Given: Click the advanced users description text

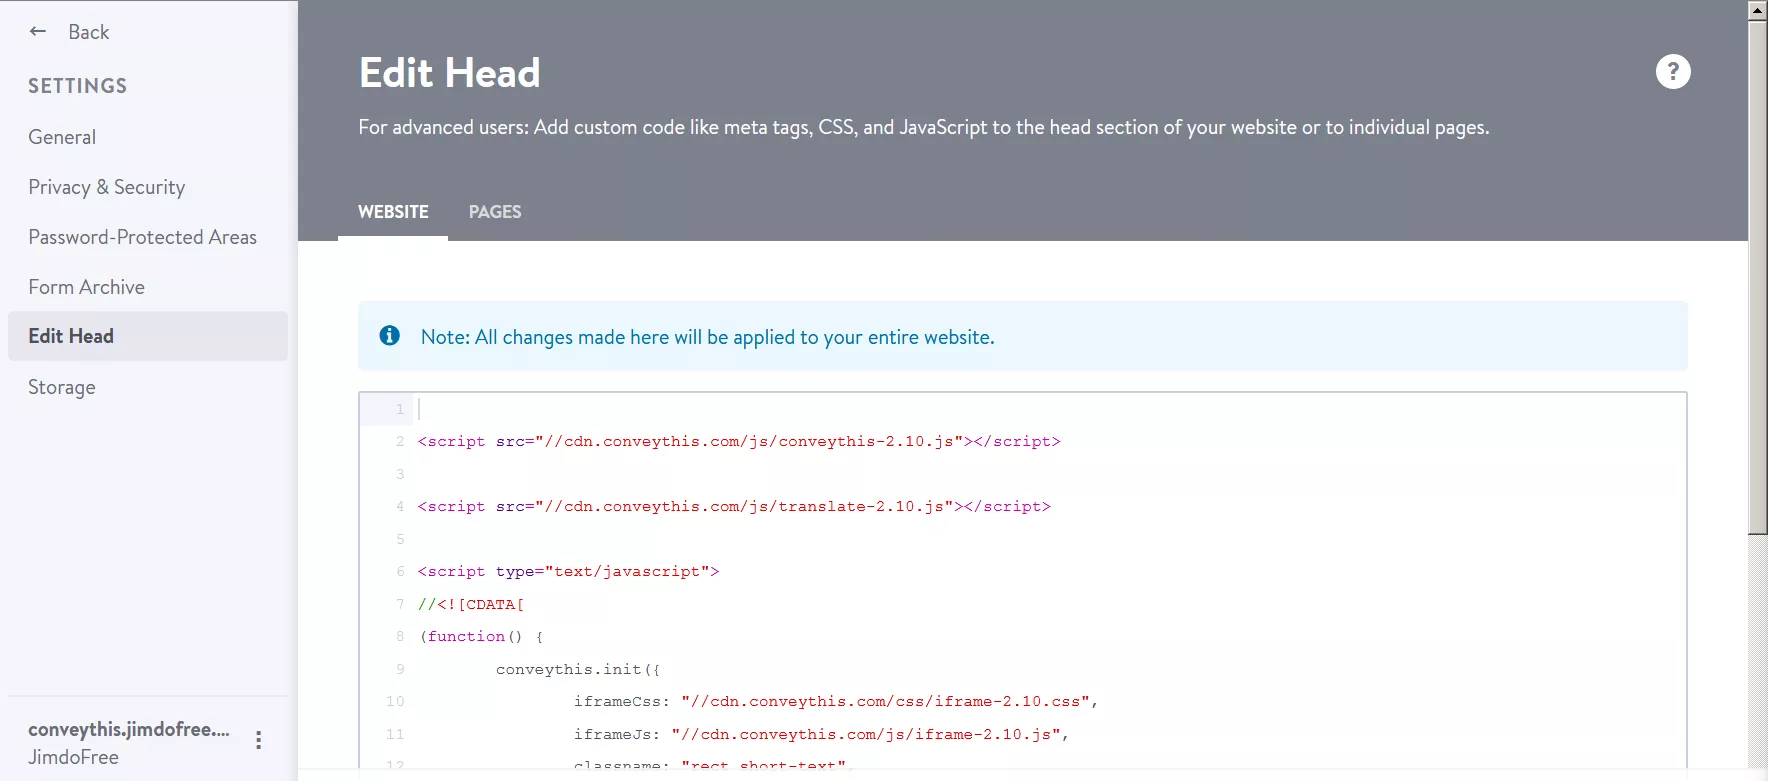Looking at the screenshot, I should pyautogui.click(x=924, y=127).
